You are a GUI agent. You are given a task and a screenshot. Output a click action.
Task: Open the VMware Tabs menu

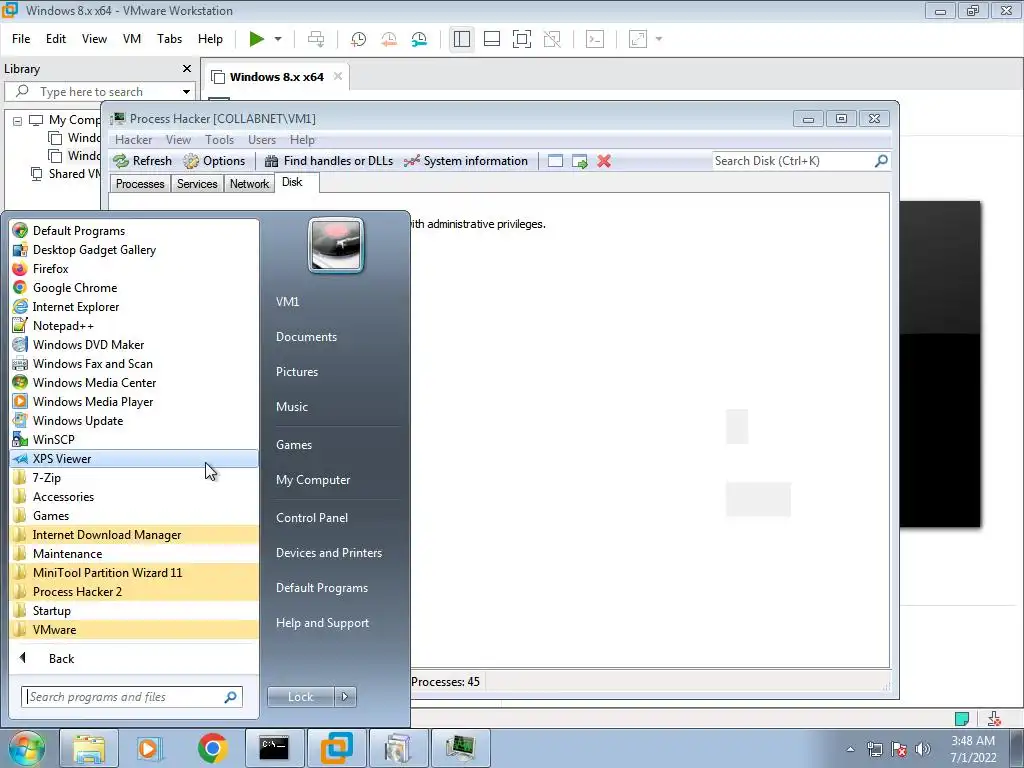point(169,39)
